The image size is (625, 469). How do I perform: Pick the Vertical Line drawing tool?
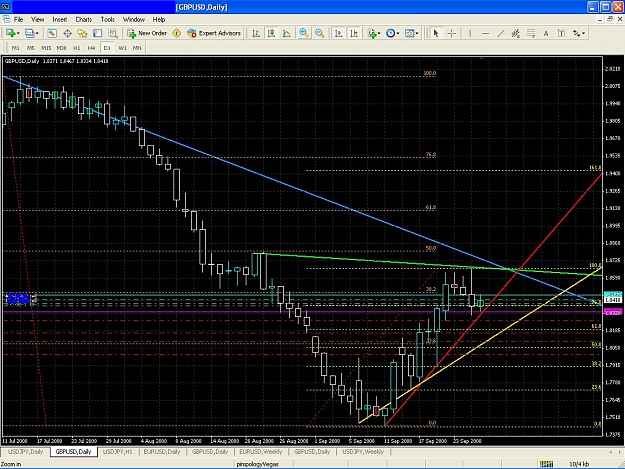470,33
